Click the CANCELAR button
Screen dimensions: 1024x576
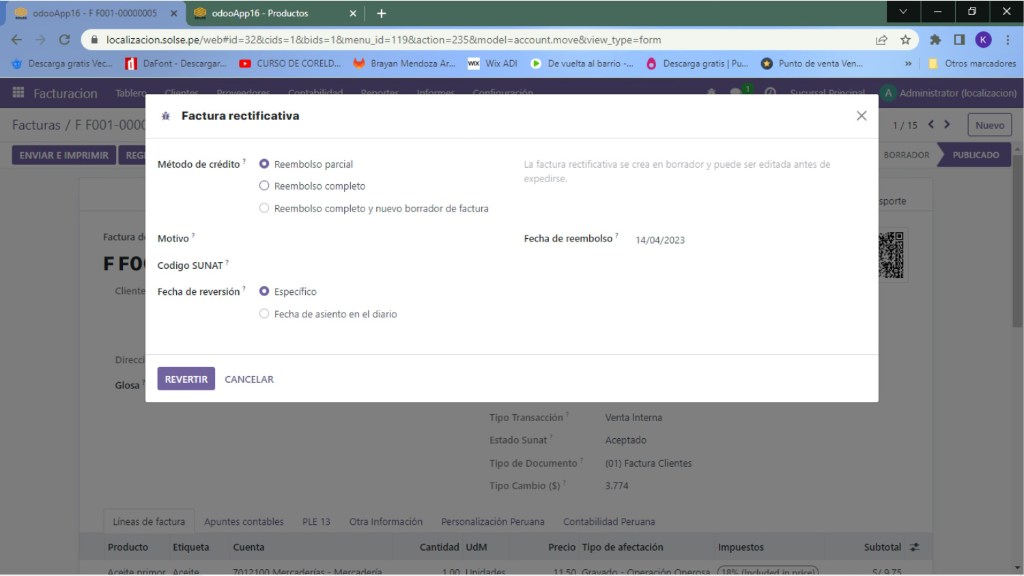pos(249,379)
